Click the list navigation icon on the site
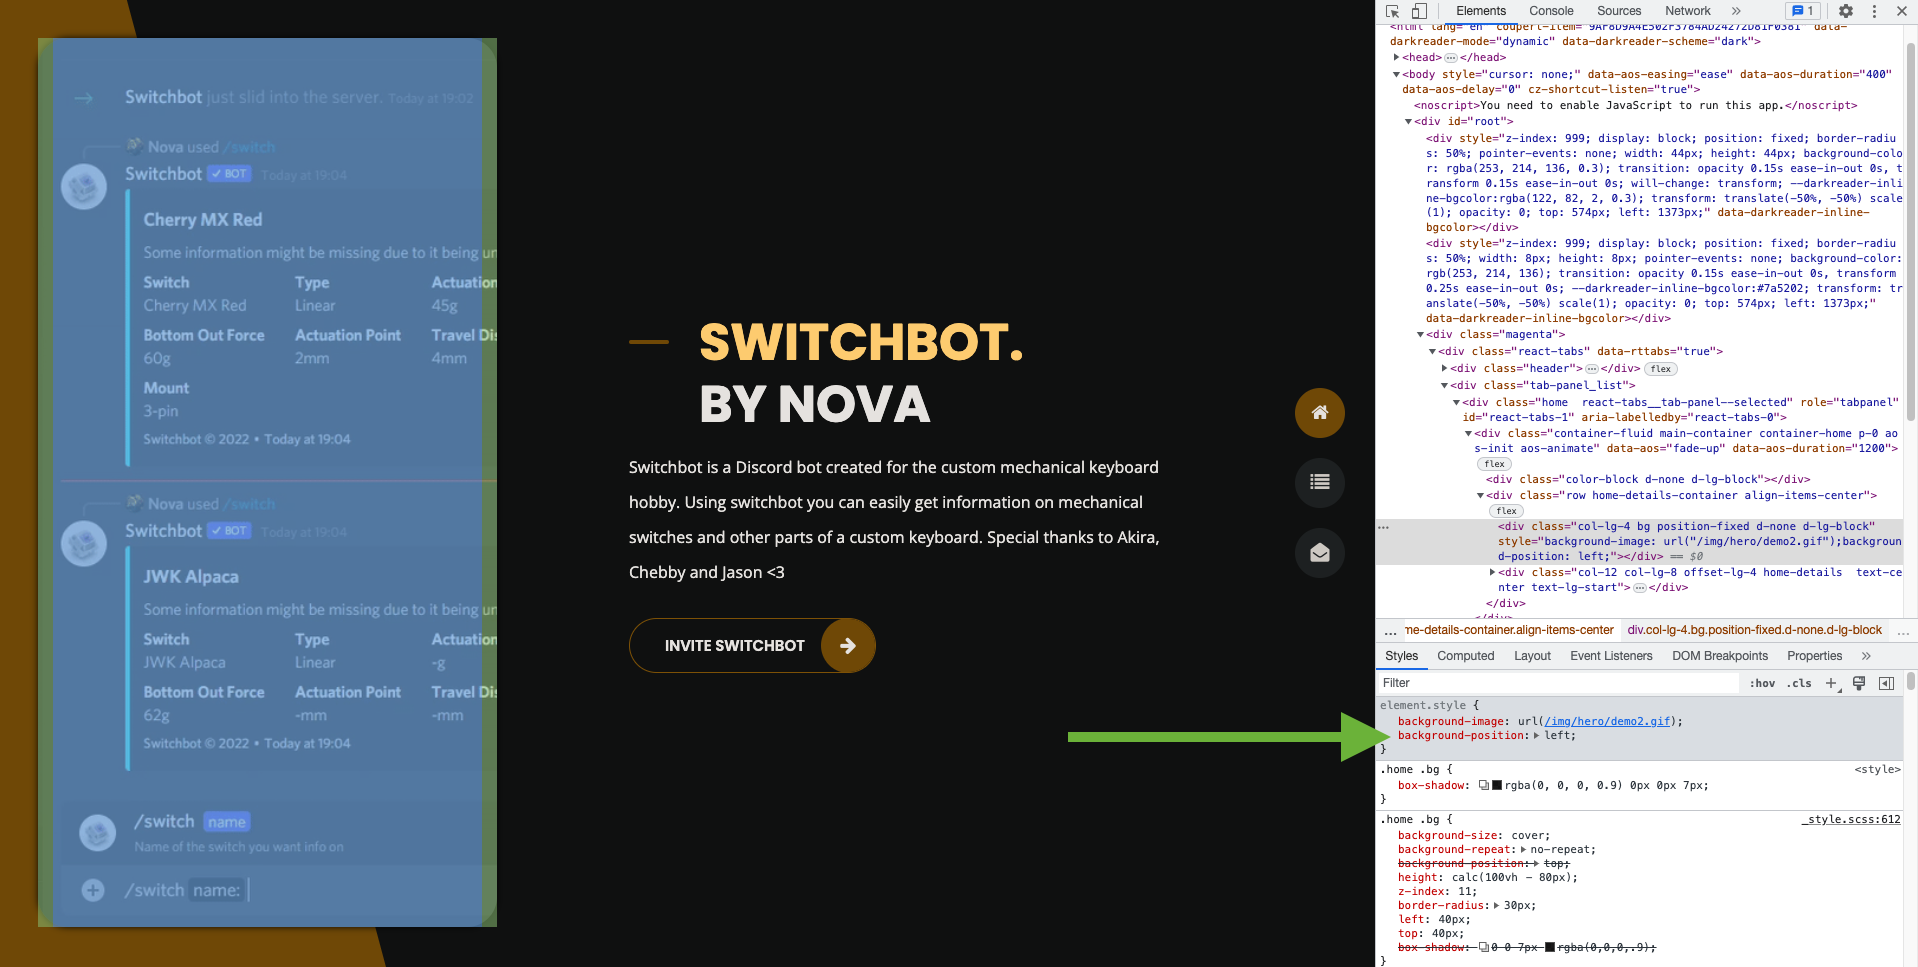Viewport: 1918px width, 967px height. point(1319,483)
